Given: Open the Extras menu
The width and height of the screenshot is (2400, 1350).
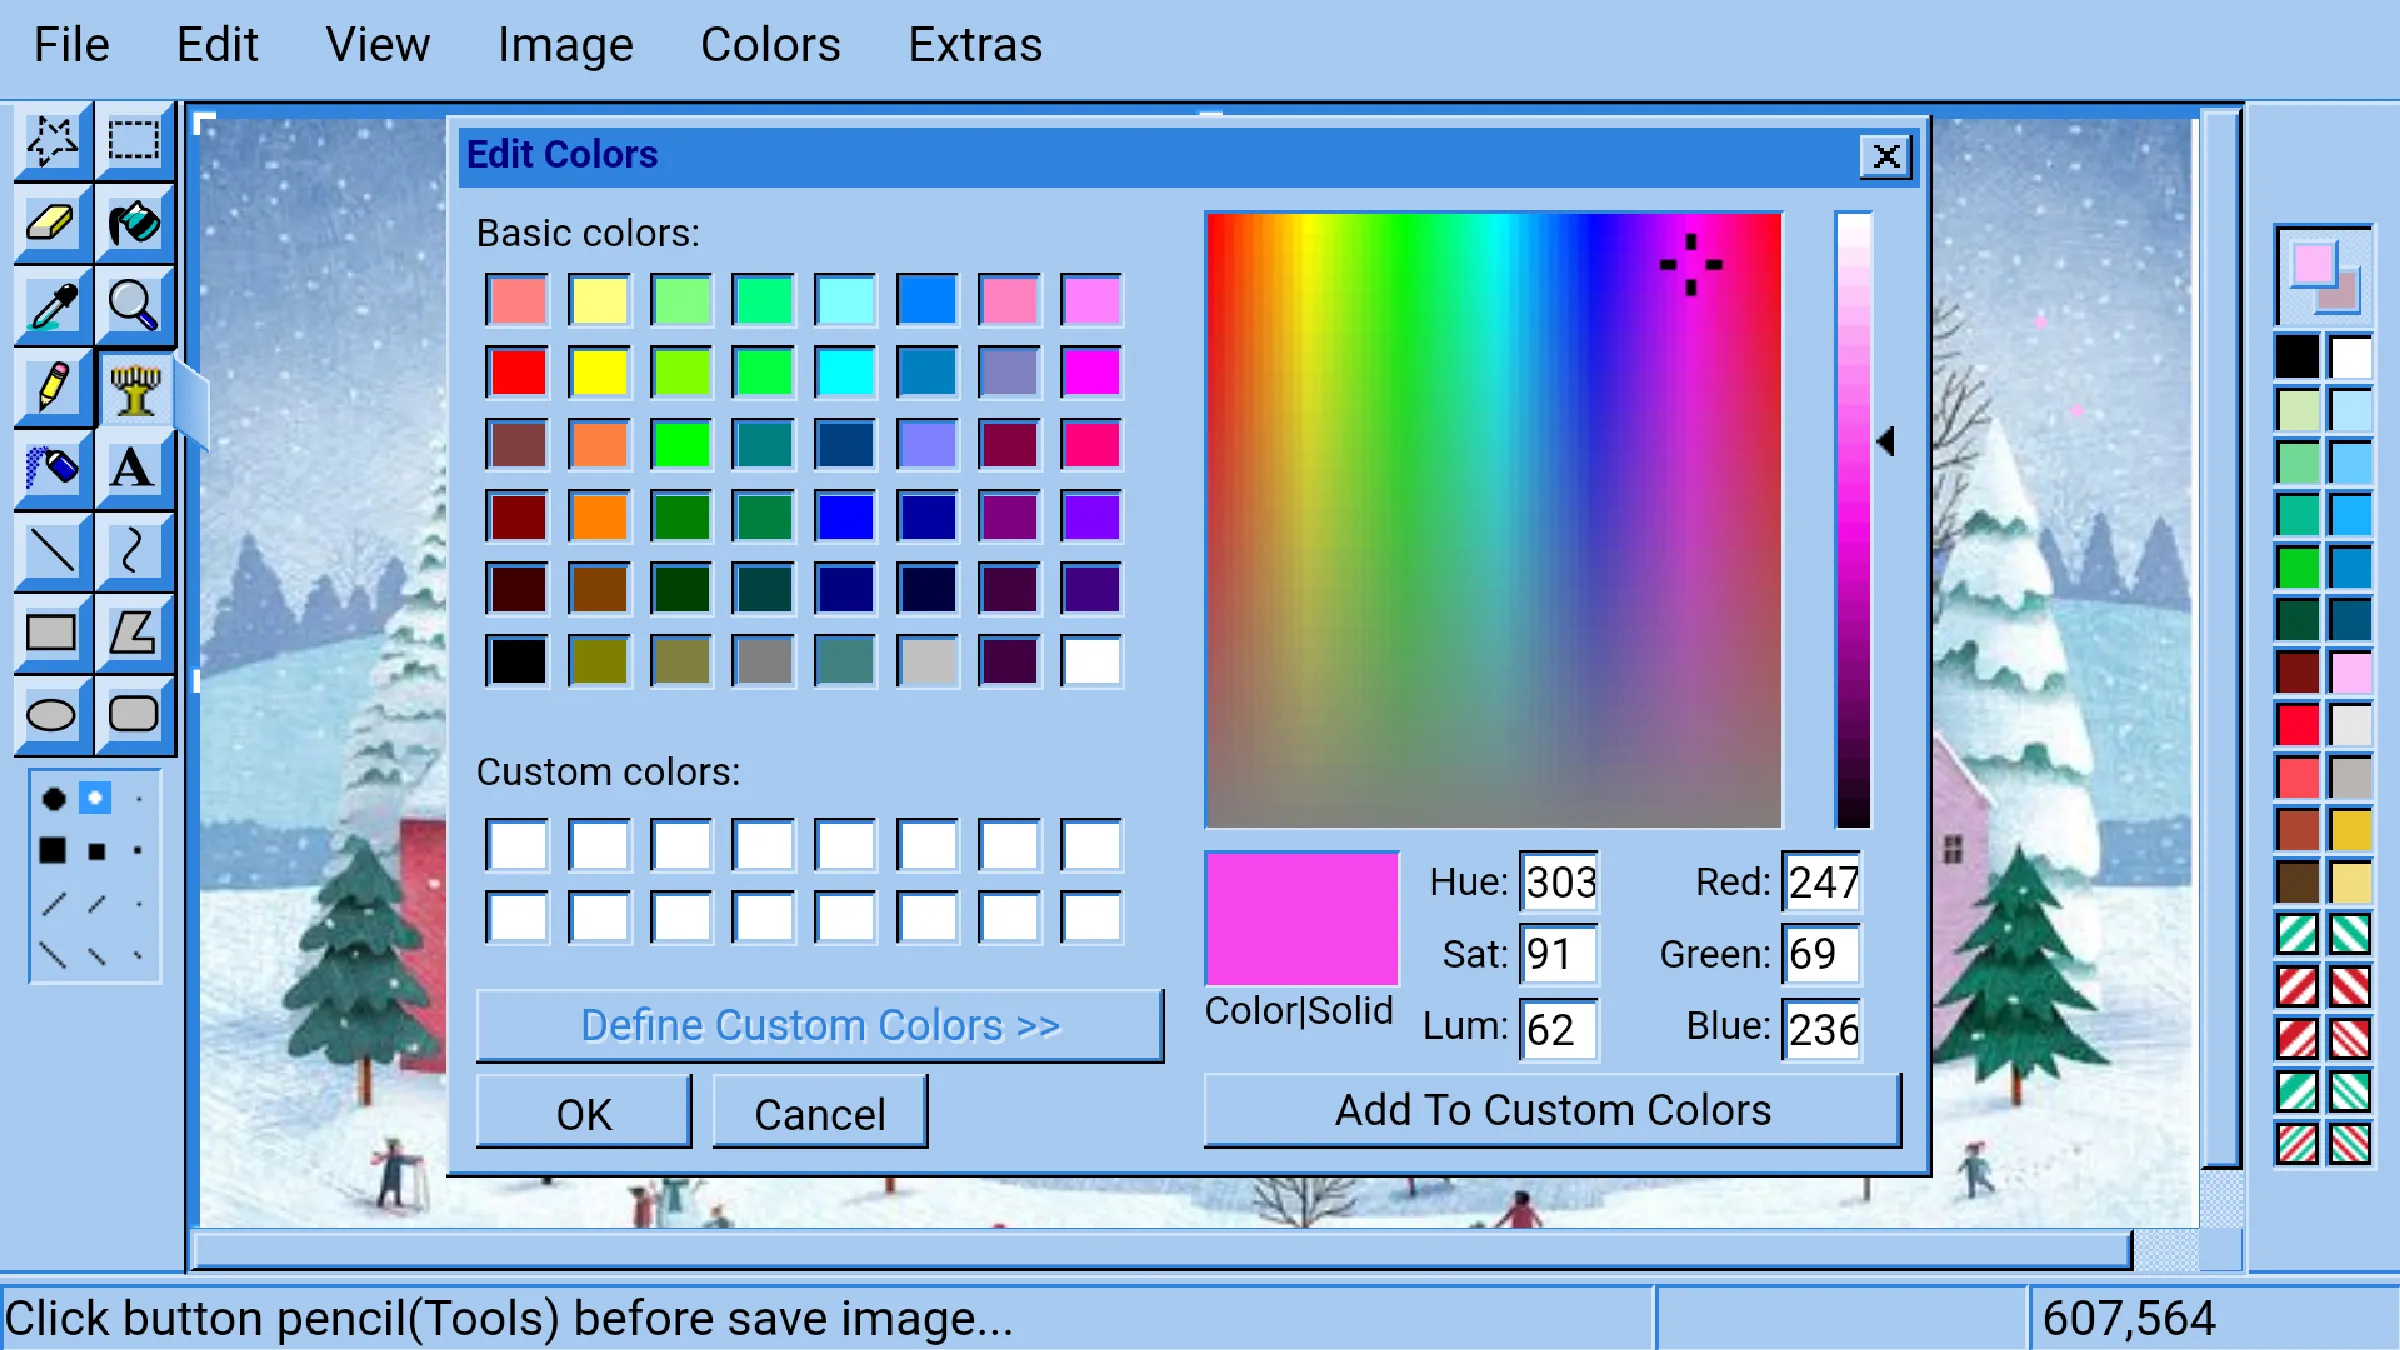Looking at the screenshot, I should pyautogui.click(x=974, y=45).
